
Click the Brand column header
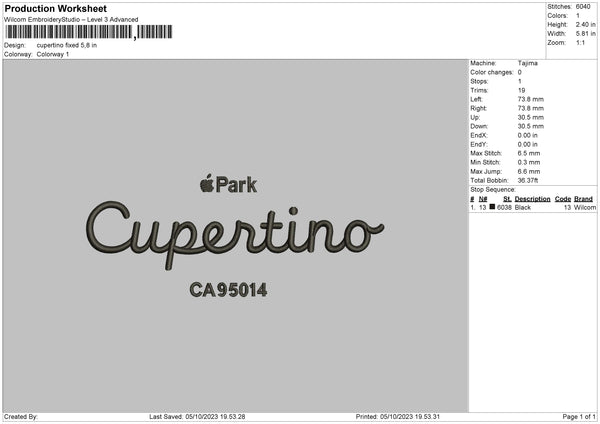coord(584,199)
